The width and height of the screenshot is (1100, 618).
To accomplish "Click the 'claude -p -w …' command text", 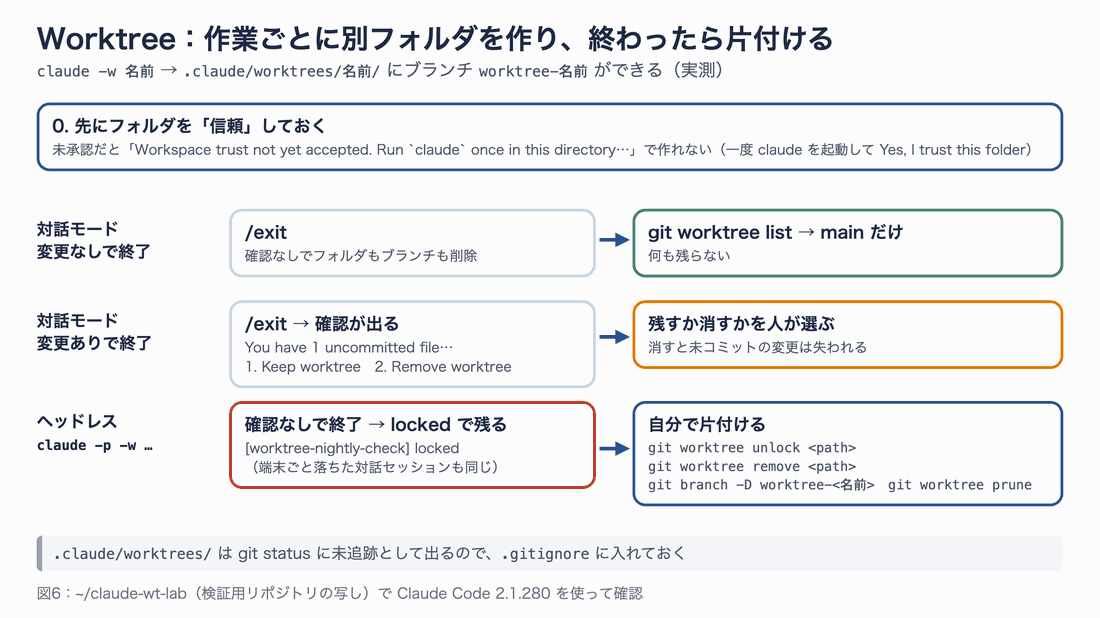I will pyautogui.click(x=95, y=445).
